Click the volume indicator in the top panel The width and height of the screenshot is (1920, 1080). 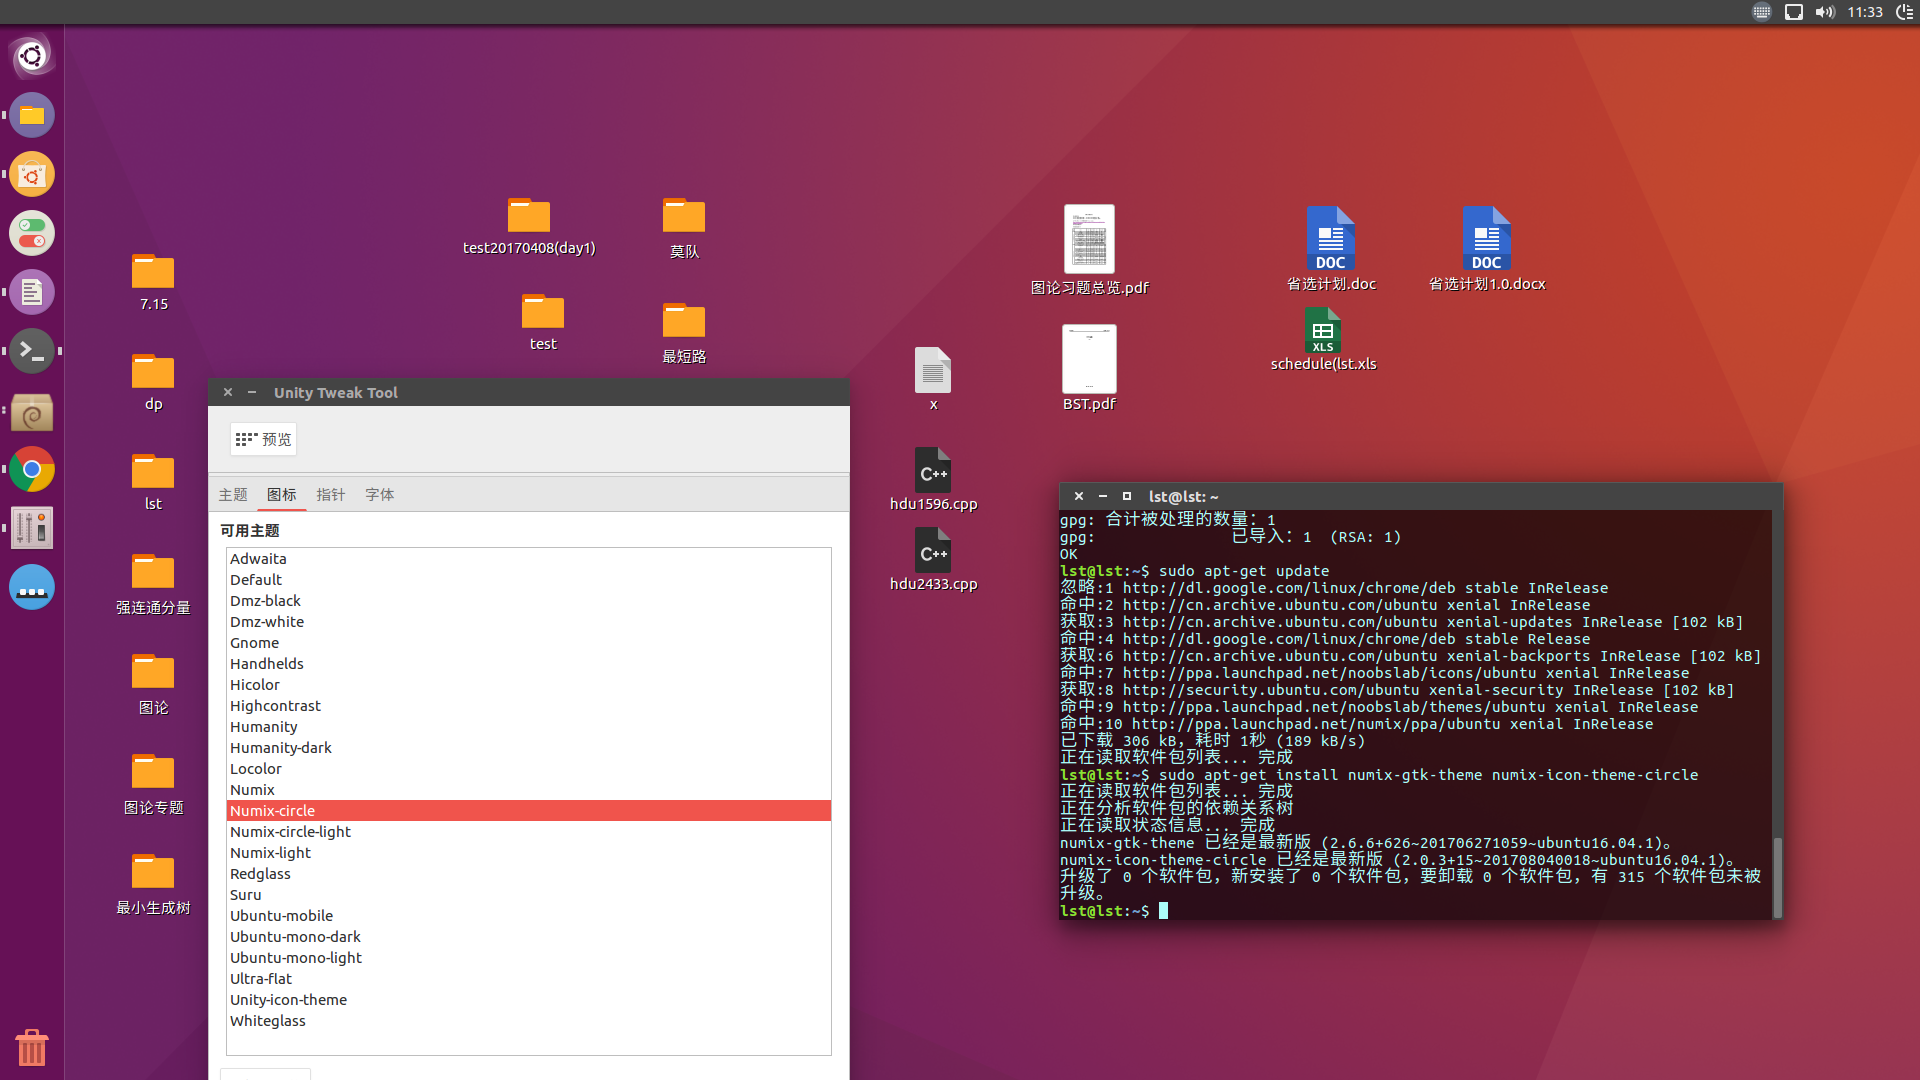1826,12
